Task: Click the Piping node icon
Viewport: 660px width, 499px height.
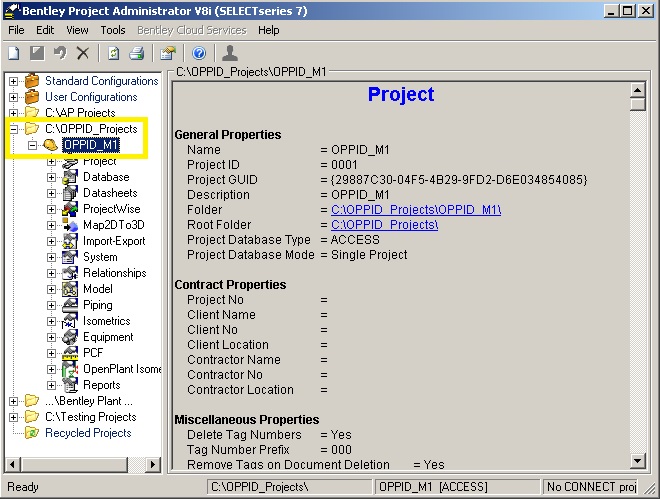Action: [70, 305]
